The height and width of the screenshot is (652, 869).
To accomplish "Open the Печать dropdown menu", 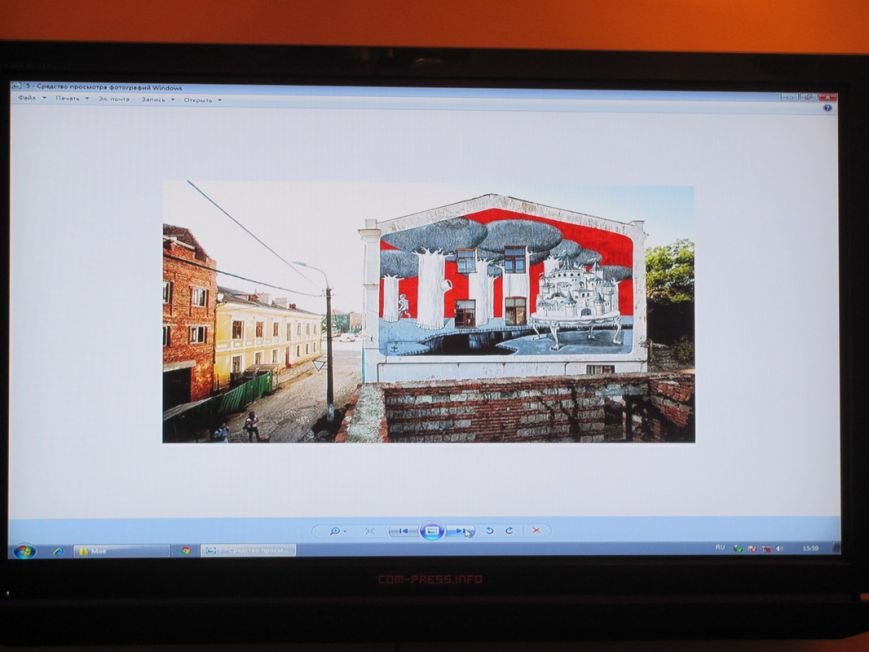I will point(72,99).
